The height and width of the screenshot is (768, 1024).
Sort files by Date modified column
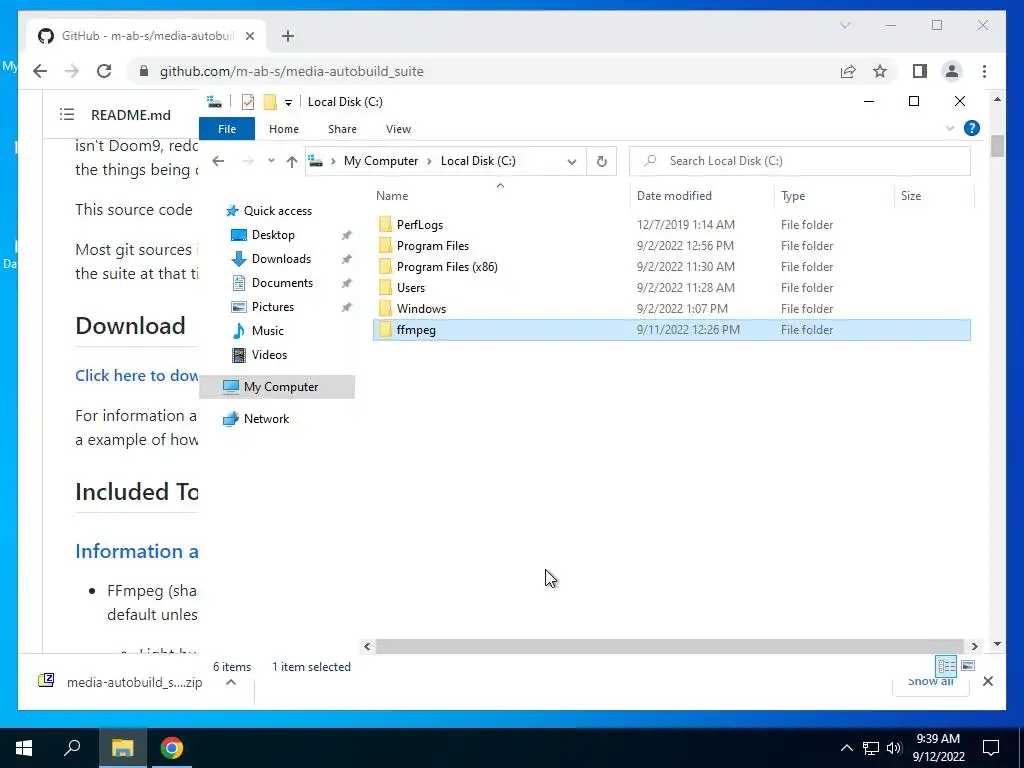tap(674, 196)
